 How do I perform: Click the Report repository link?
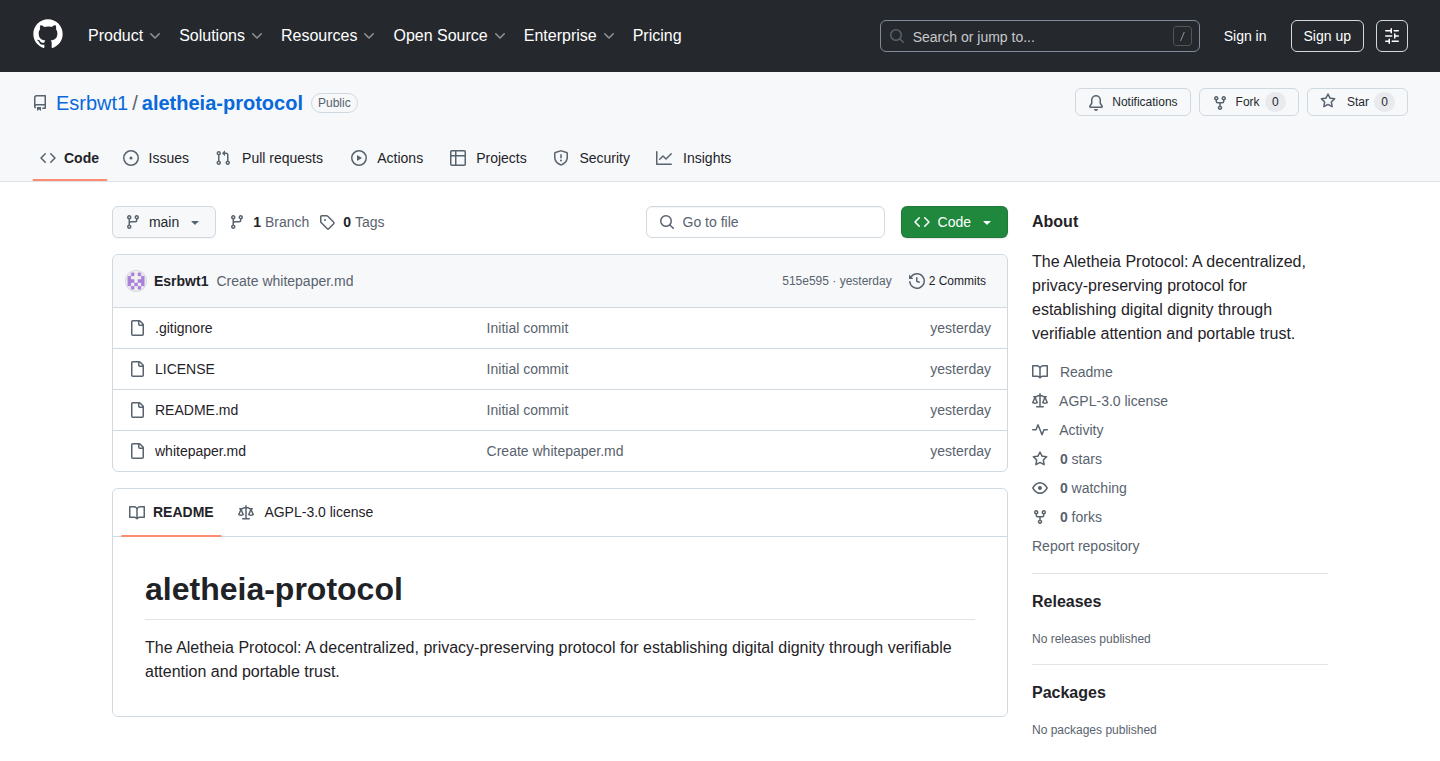point(1086,546)
